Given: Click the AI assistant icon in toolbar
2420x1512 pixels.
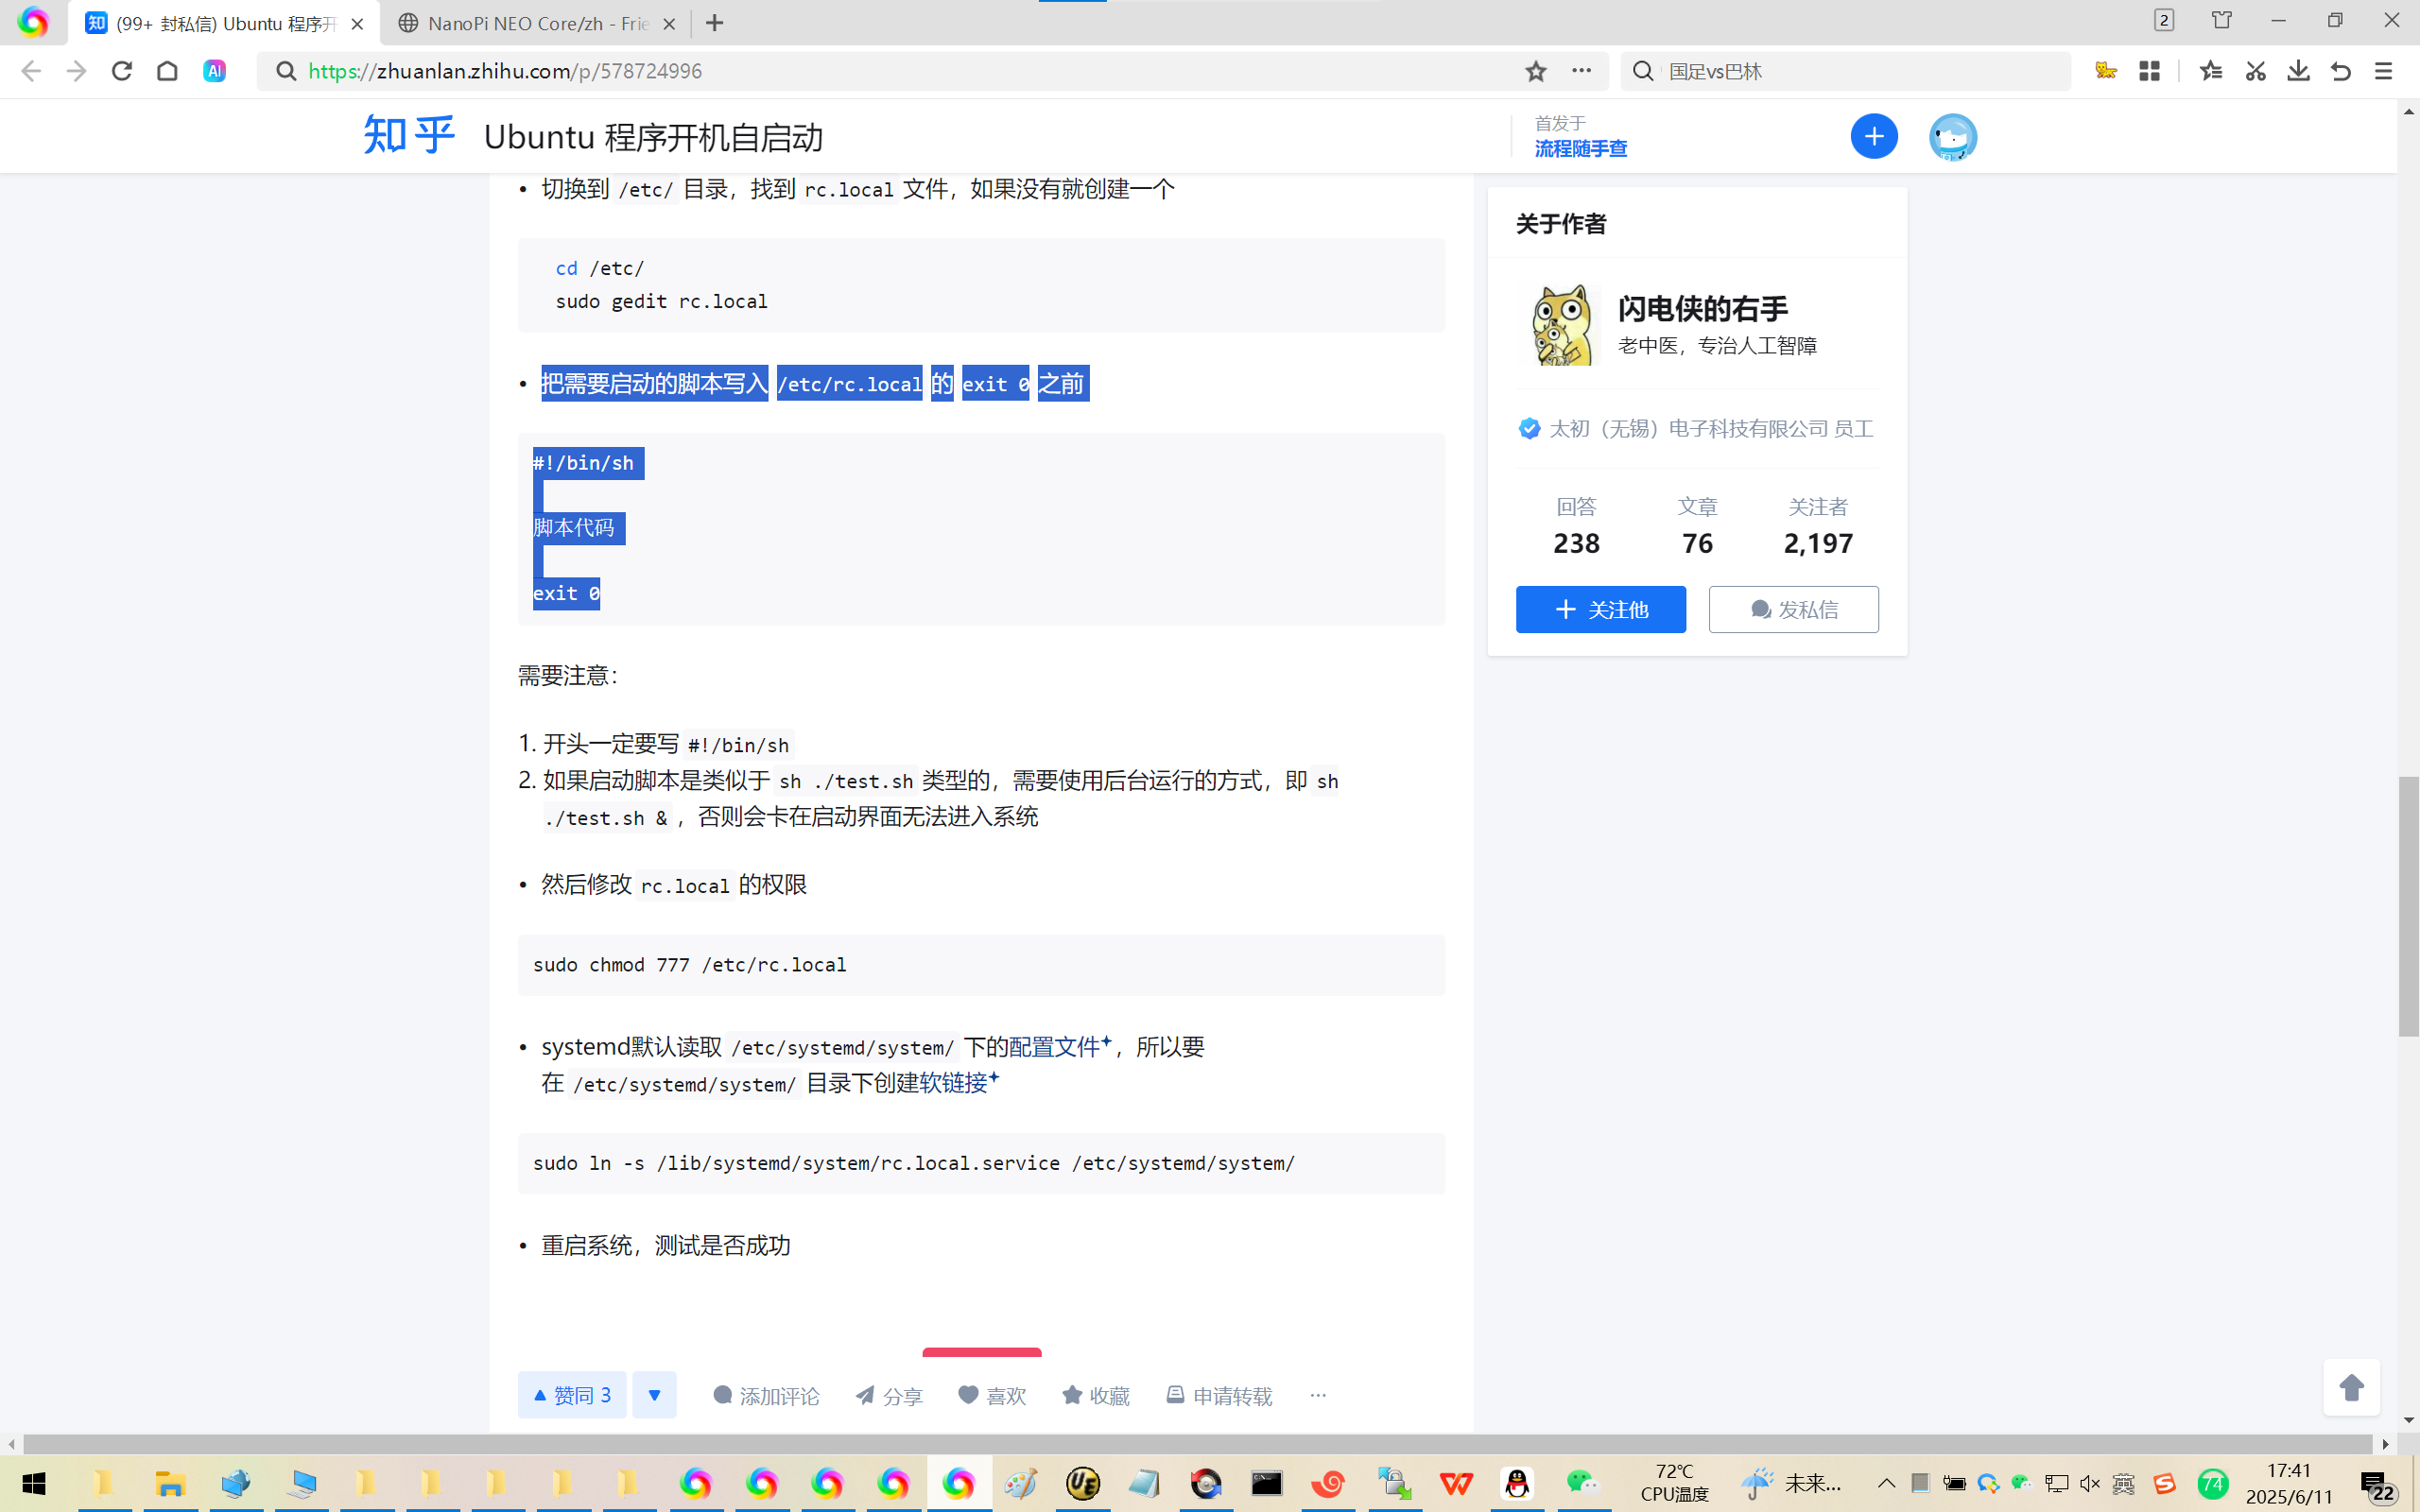Looking at the screenshot, I should tap(214, 71).
